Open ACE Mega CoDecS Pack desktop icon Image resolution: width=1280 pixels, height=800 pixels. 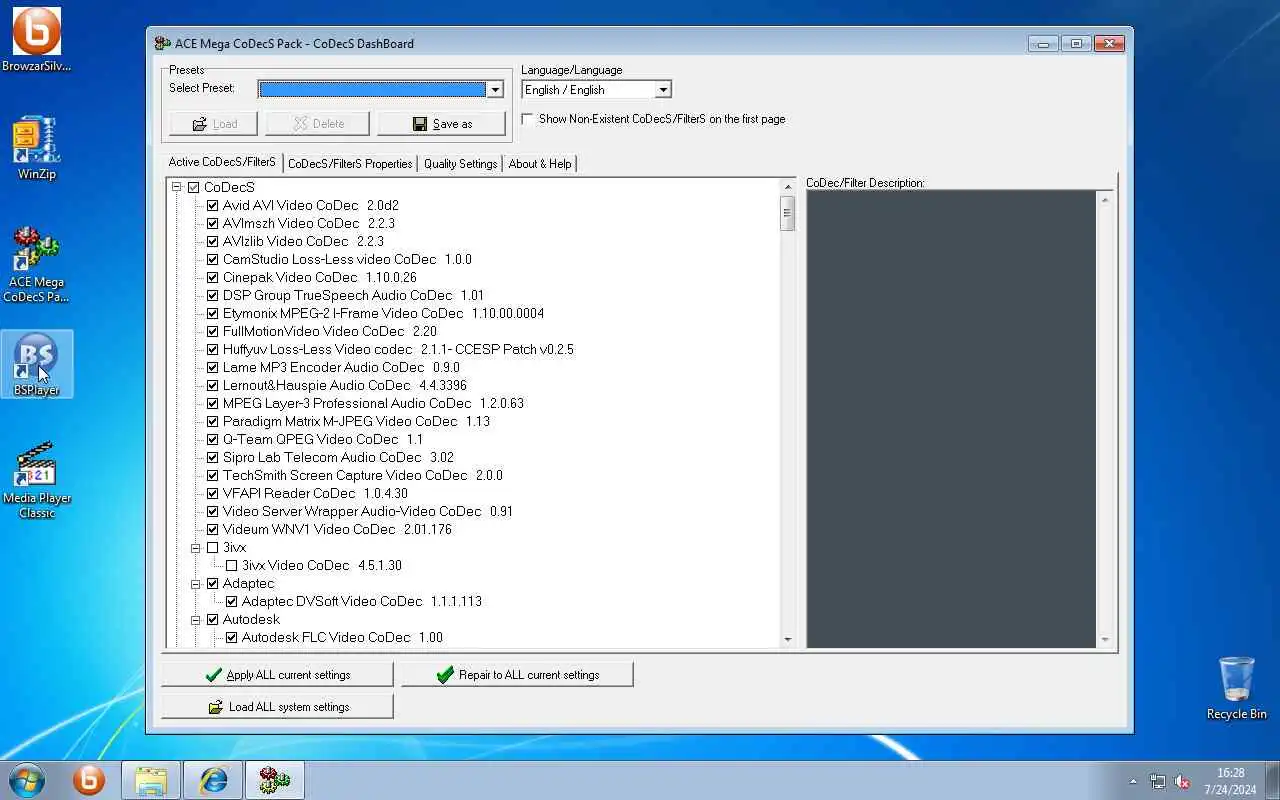[x=36, y=264]
